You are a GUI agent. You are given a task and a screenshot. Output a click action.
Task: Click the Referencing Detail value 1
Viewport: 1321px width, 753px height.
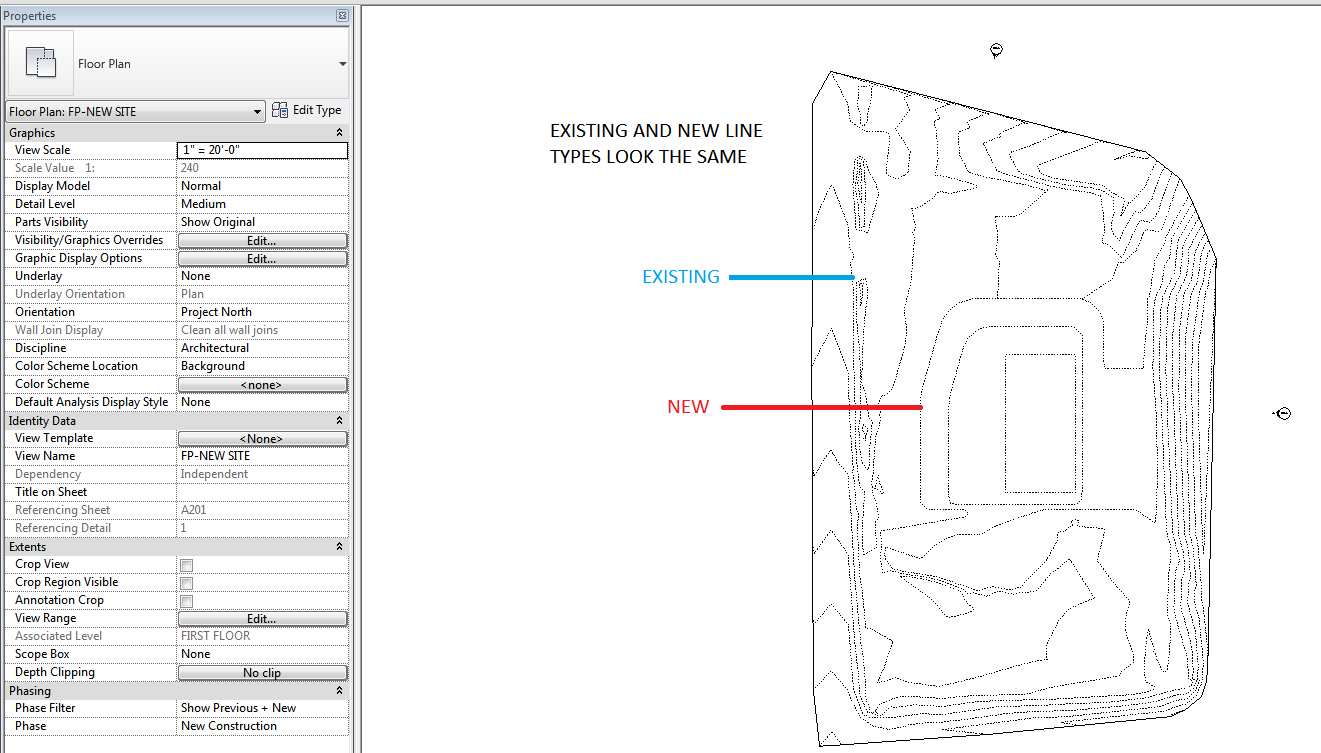[x=262, y=528]
